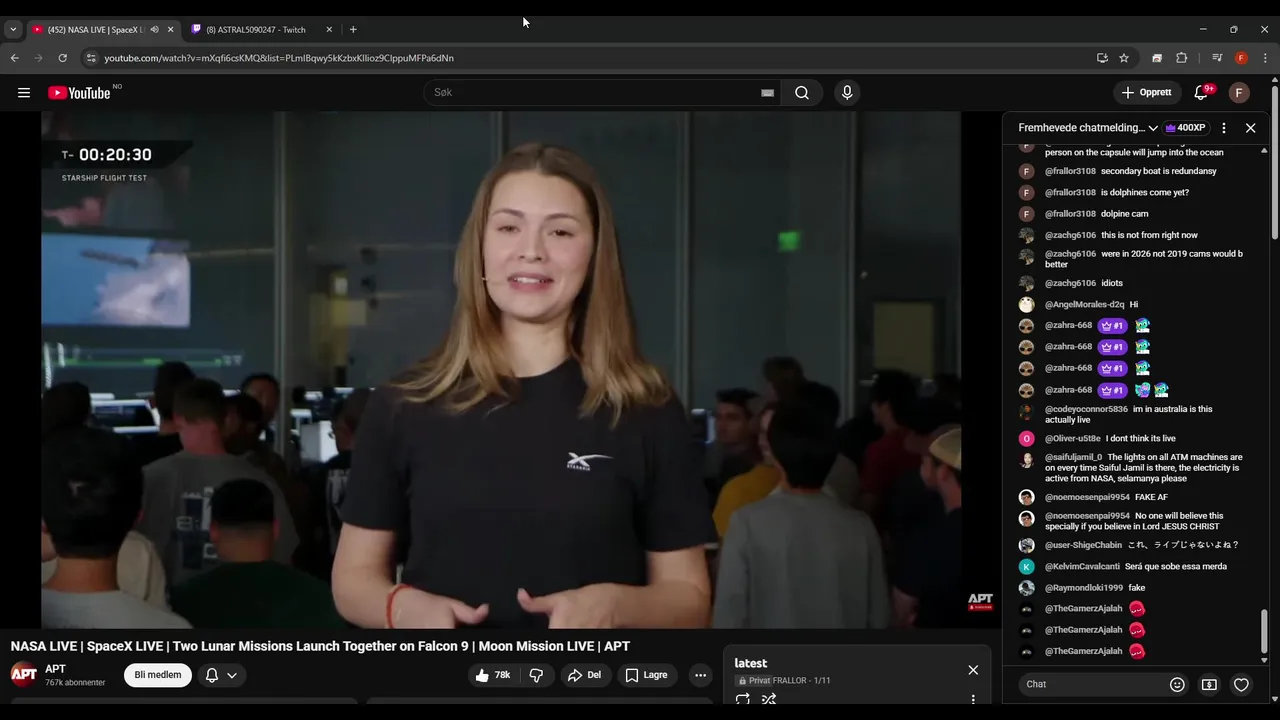This screenshot has height=720, width=1280.
Task: Open the notifications bell showing 9+
Action: click(x=1201, y=93)
